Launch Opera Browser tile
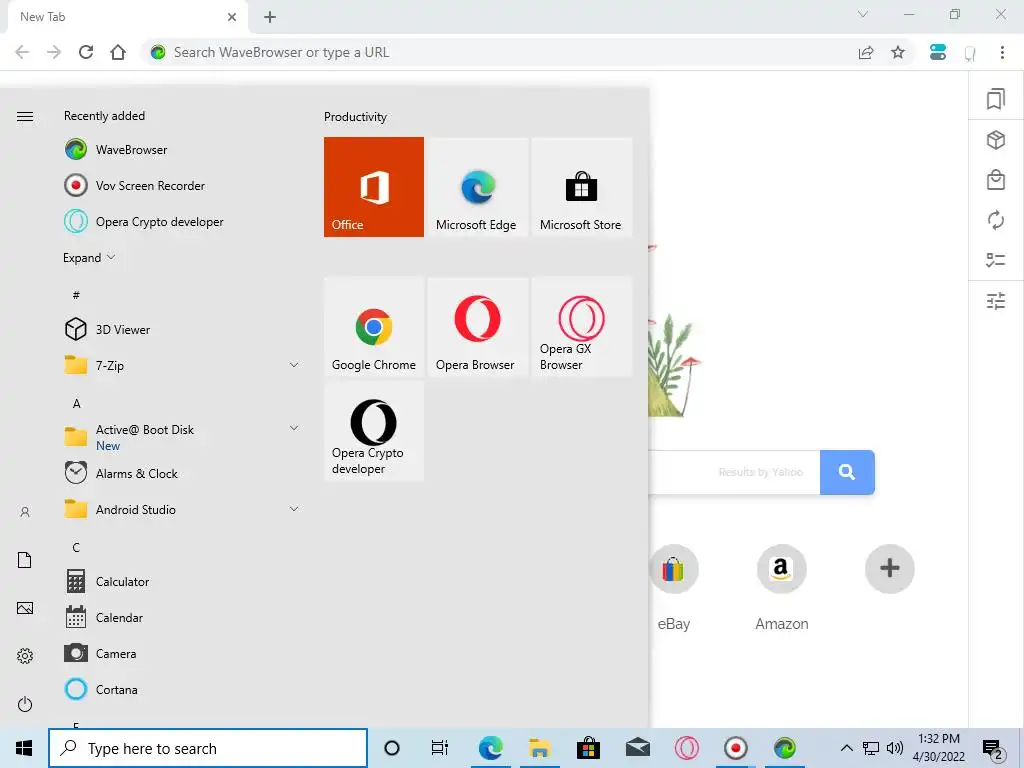Viewport: 1024px width, 768px height. (x=477, y=327)
